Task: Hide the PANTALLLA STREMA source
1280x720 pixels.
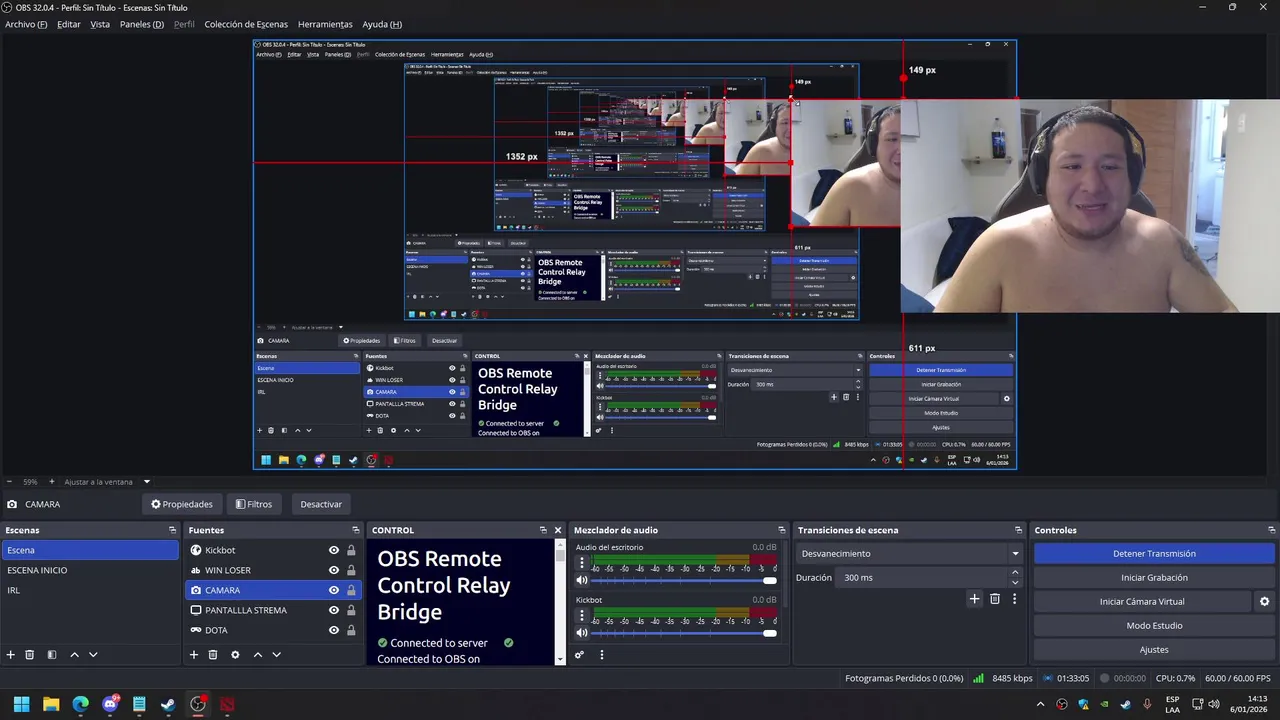Action: 334,610
